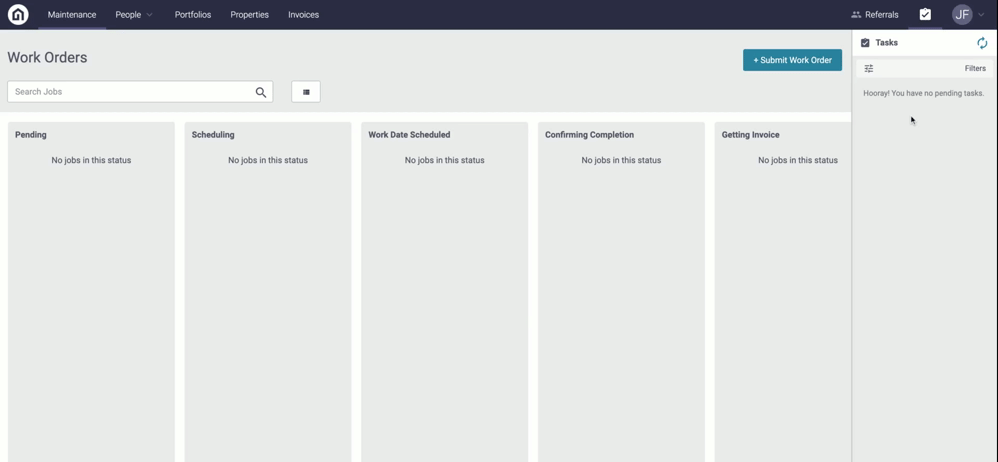Open the Properties section
This screenshot has width=998, height=462.
click(249, 15)
